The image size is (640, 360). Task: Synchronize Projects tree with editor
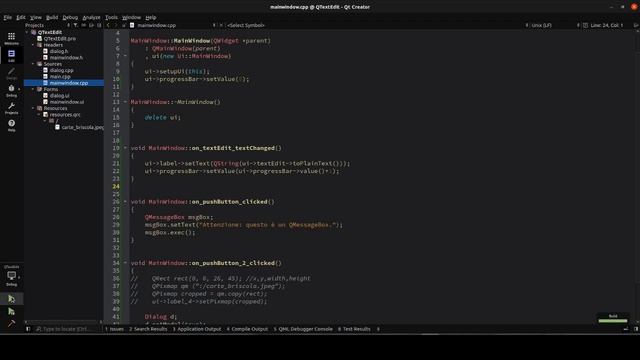[x=84, y=25]
